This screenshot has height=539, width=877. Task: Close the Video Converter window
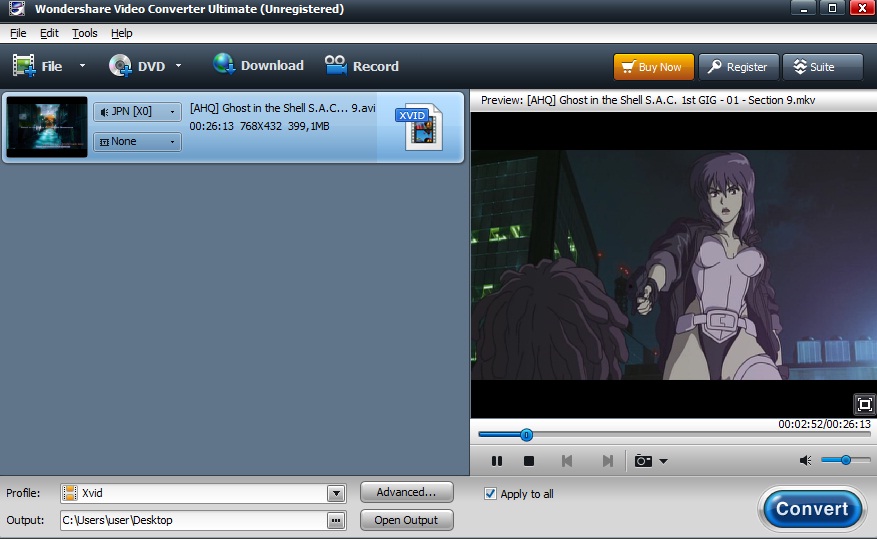coord(862,8)
